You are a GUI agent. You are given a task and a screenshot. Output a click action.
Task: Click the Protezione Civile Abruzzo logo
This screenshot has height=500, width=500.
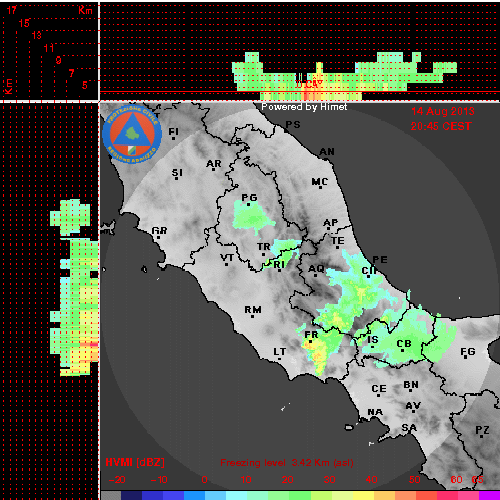coord(132,134)
